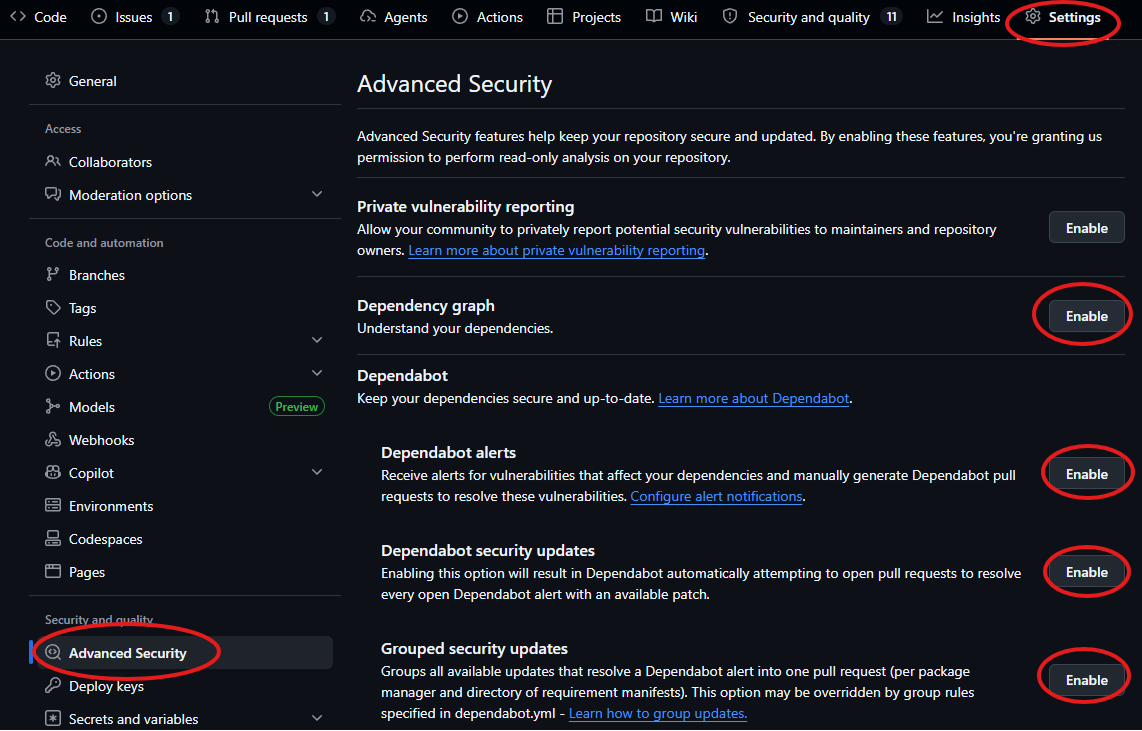
Task: Open the Insights tab
Action: pyautogui.click(x=964, y=17)
